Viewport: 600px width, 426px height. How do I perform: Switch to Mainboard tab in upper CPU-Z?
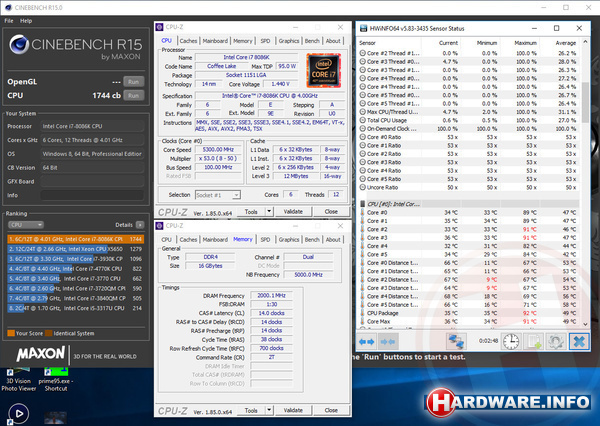(x=215, y=41)
